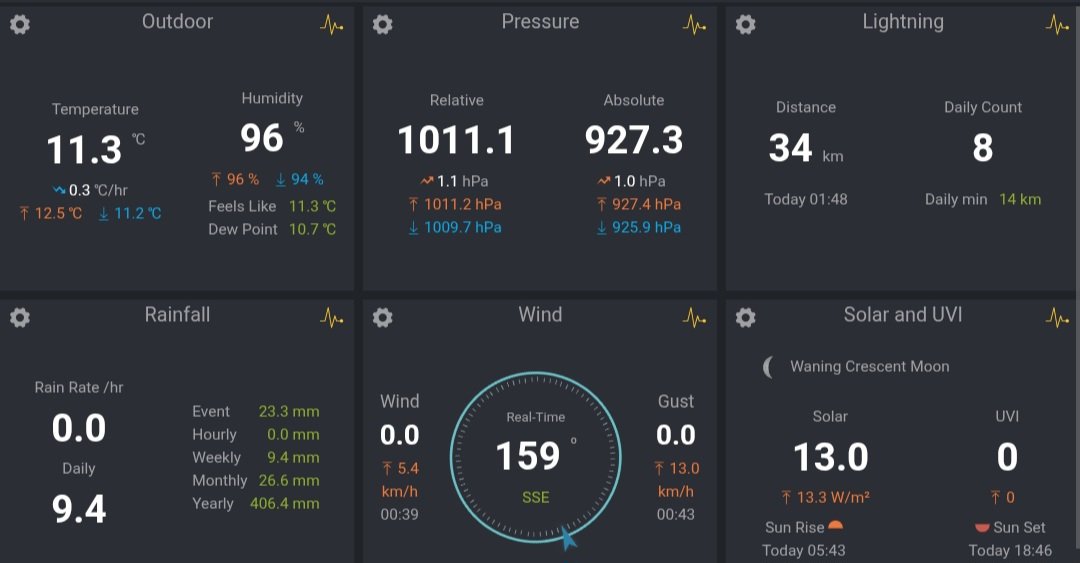Click the Dew Point value 10.7 °C
The width and height of the screenshot is (1080, 563).
[313, 229]
